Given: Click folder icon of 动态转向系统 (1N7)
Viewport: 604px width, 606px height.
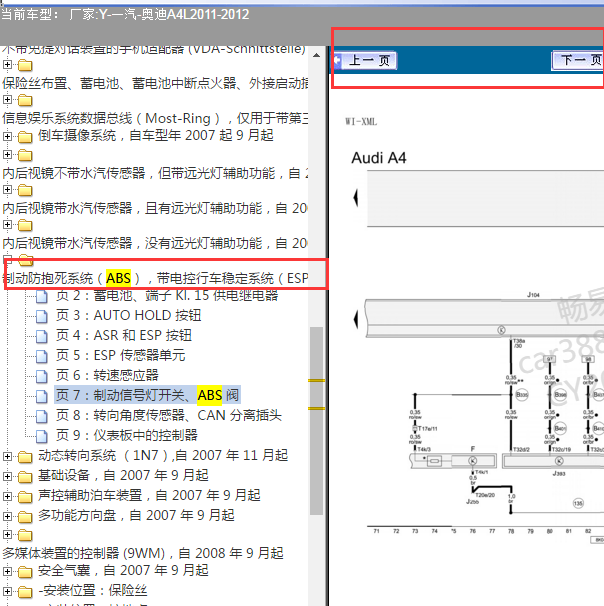Looking at the screenshot, I should [x=25, y=457].
